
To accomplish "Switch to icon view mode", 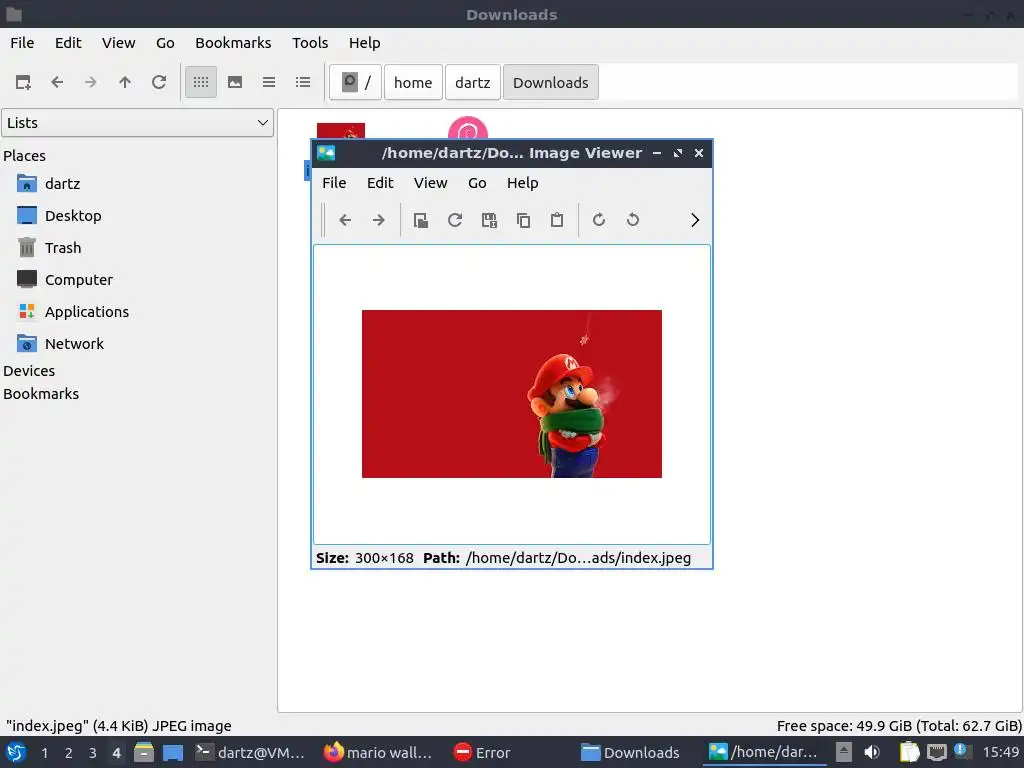I will click(x=200, y=82).
